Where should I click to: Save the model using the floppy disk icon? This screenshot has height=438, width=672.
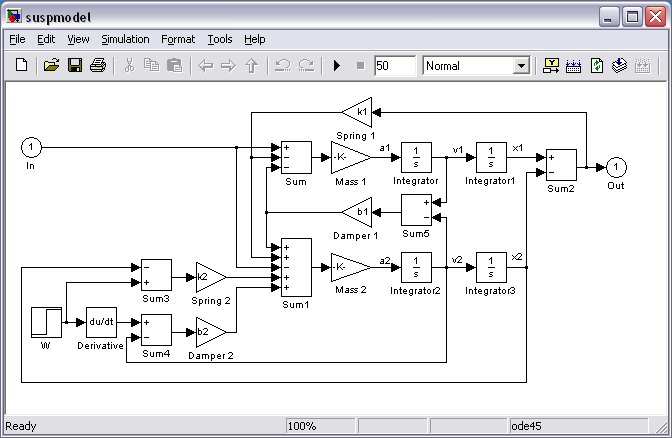coord(74,65)
